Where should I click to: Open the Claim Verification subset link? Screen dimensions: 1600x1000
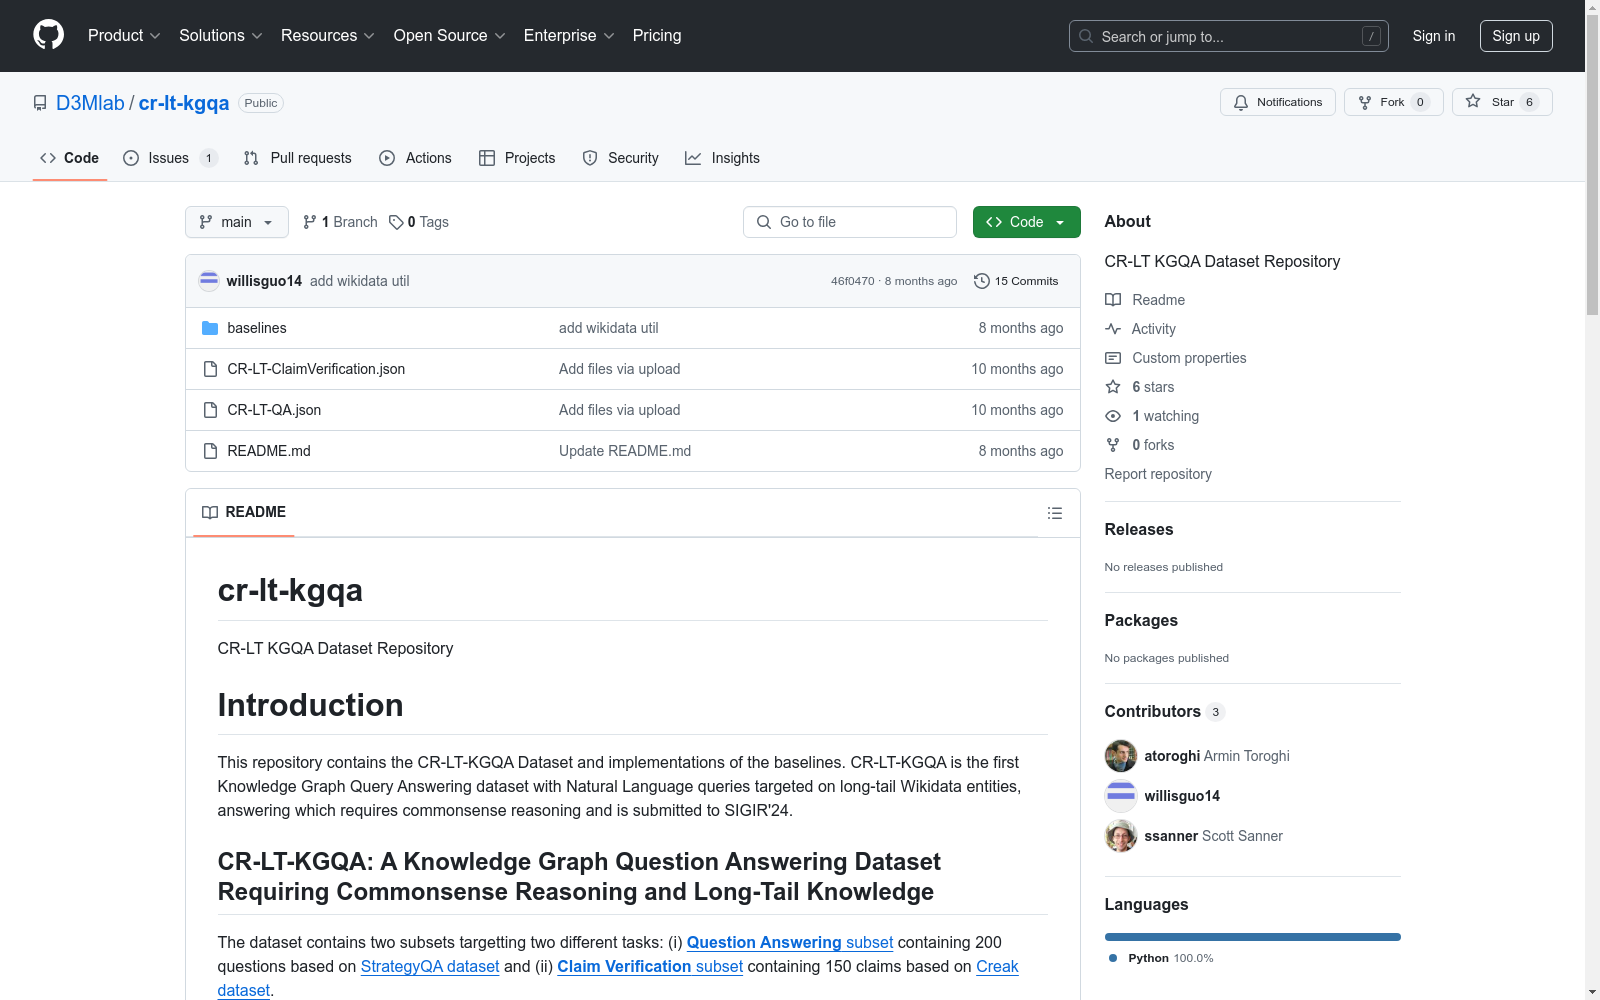click(650, 966)
